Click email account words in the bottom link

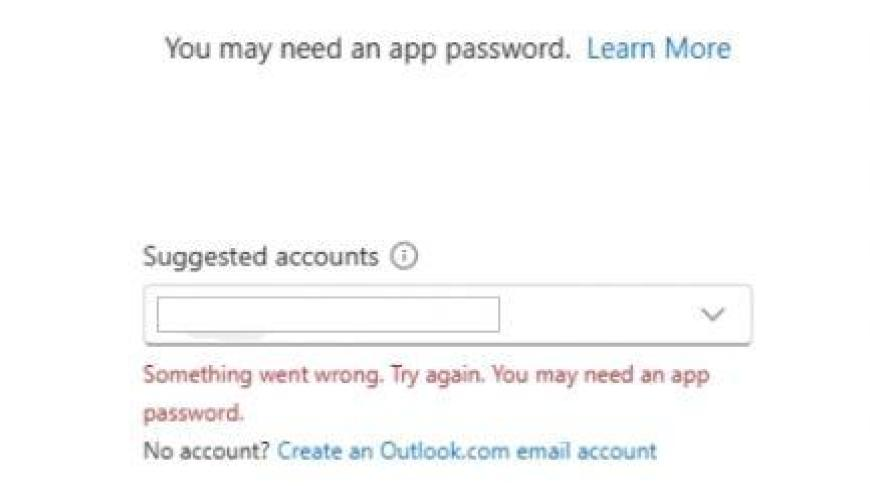[x=586, y=451]
